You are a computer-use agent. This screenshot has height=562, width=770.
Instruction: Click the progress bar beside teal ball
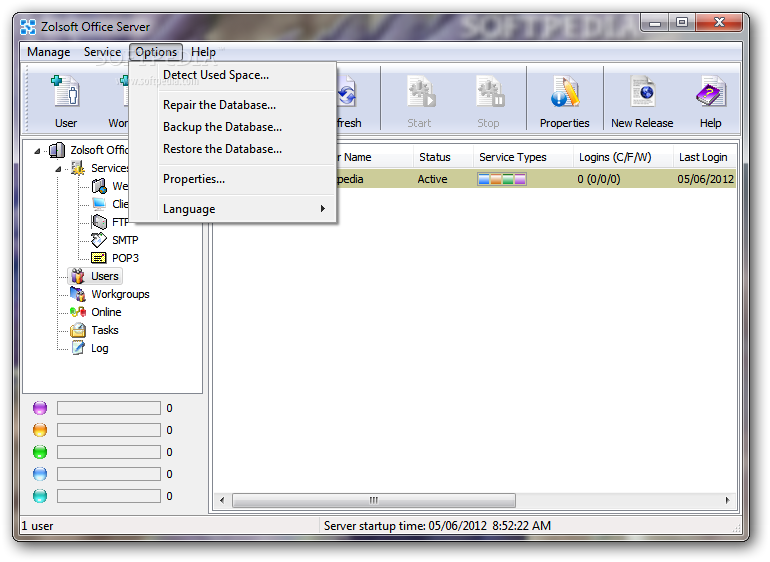[x=109, y=496]
